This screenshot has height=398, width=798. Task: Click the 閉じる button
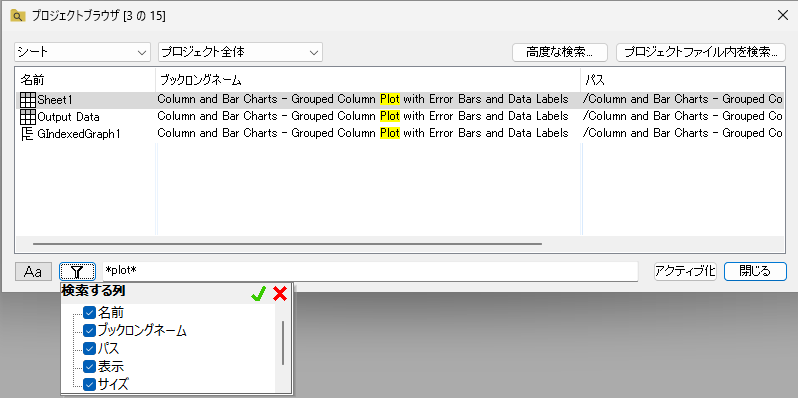coord(755,271)
